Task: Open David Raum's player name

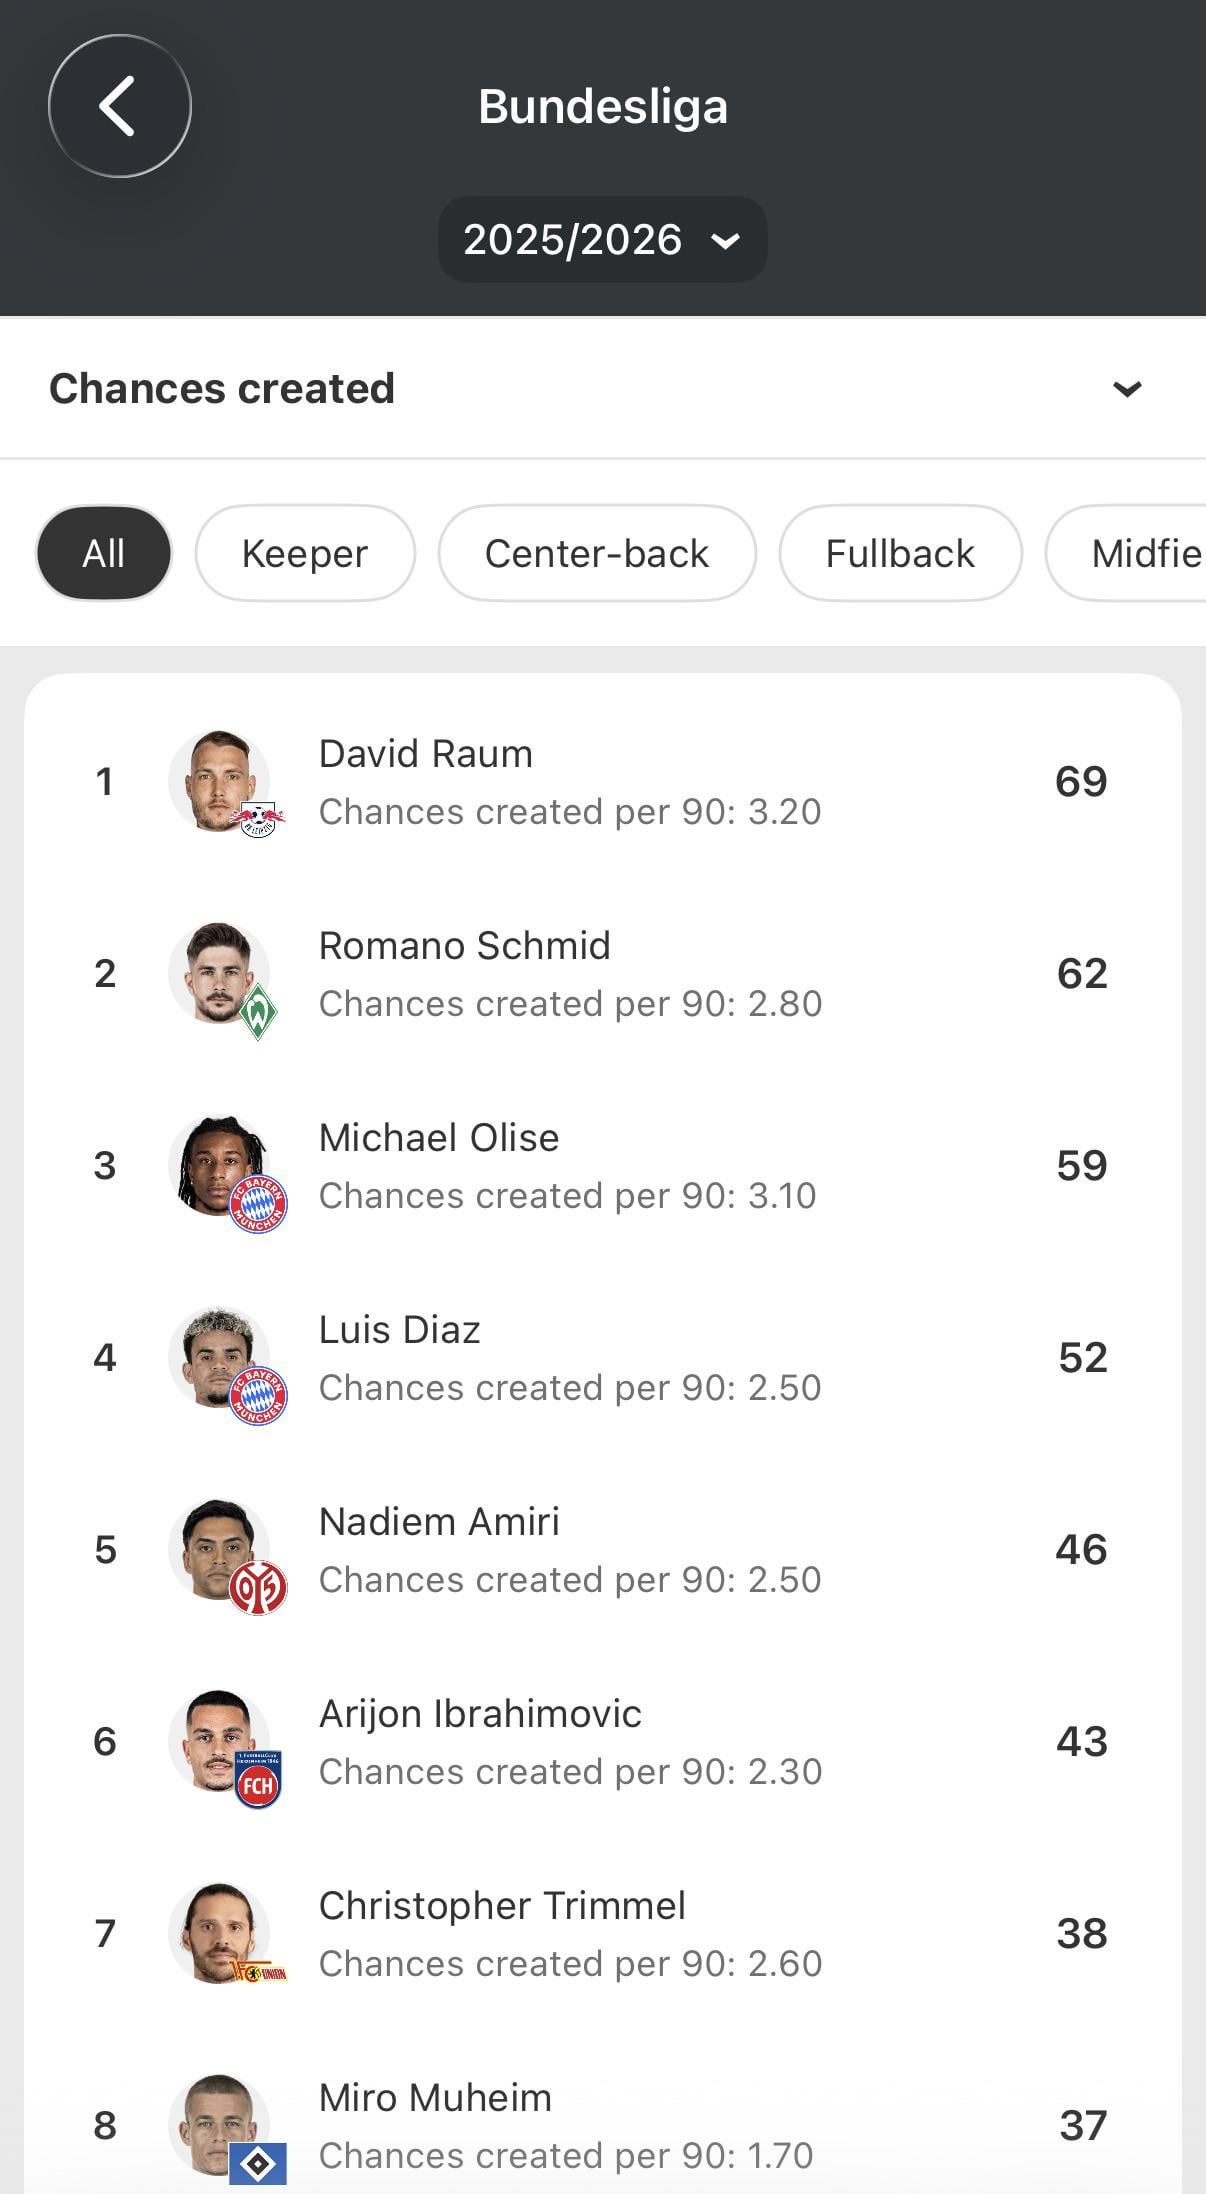Action: pos(425,754)
